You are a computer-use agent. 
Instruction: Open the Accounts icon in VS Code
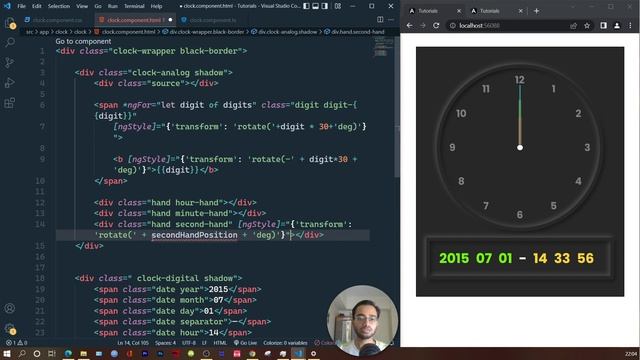click(x=10, y=308)
